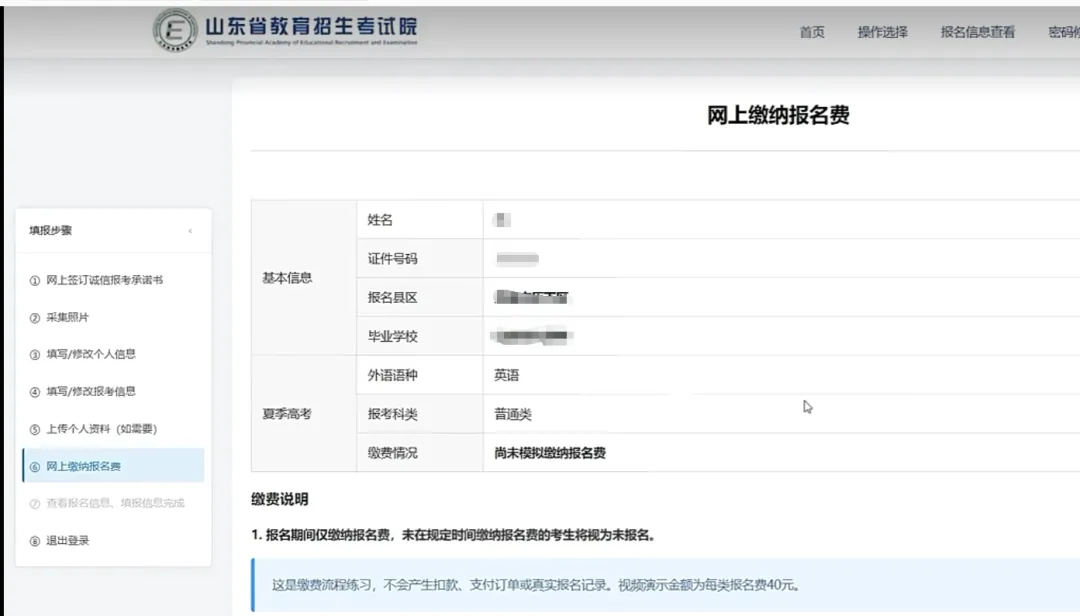Click the 英语 value cell
The image size is (1080, 616).
tap(781, 375)
